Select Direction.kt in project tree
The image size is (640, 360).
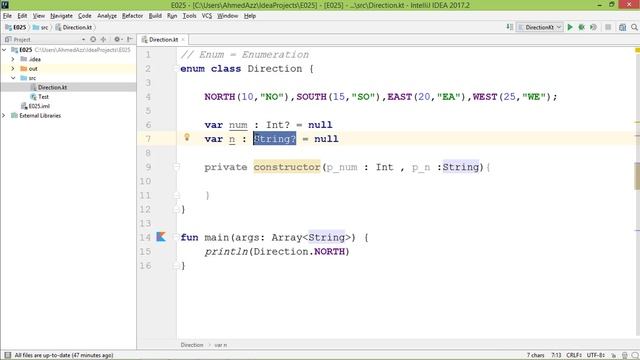tap(52, 87)
